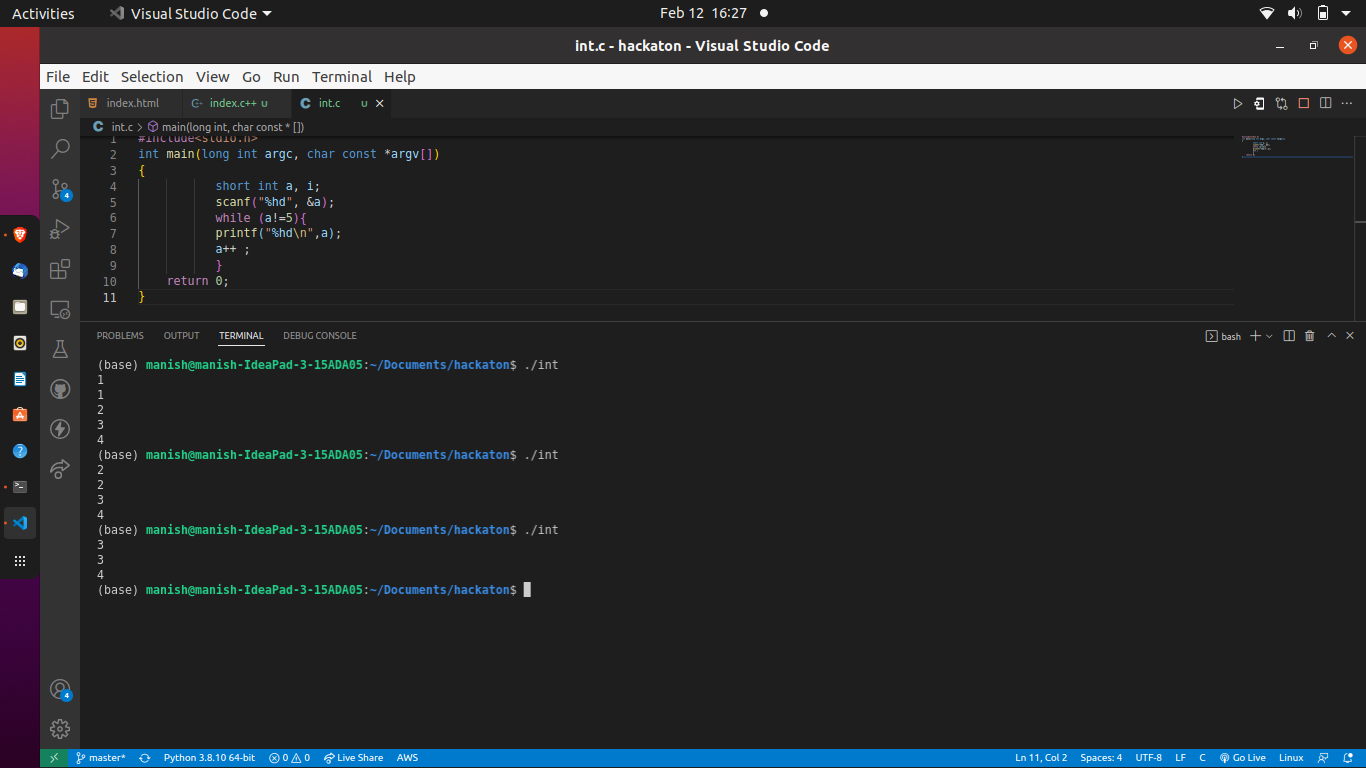Image resolution: width=1366 pixels, height=768 pixels.
Task: Open Run and Debug view
Action: pos(60,229)
